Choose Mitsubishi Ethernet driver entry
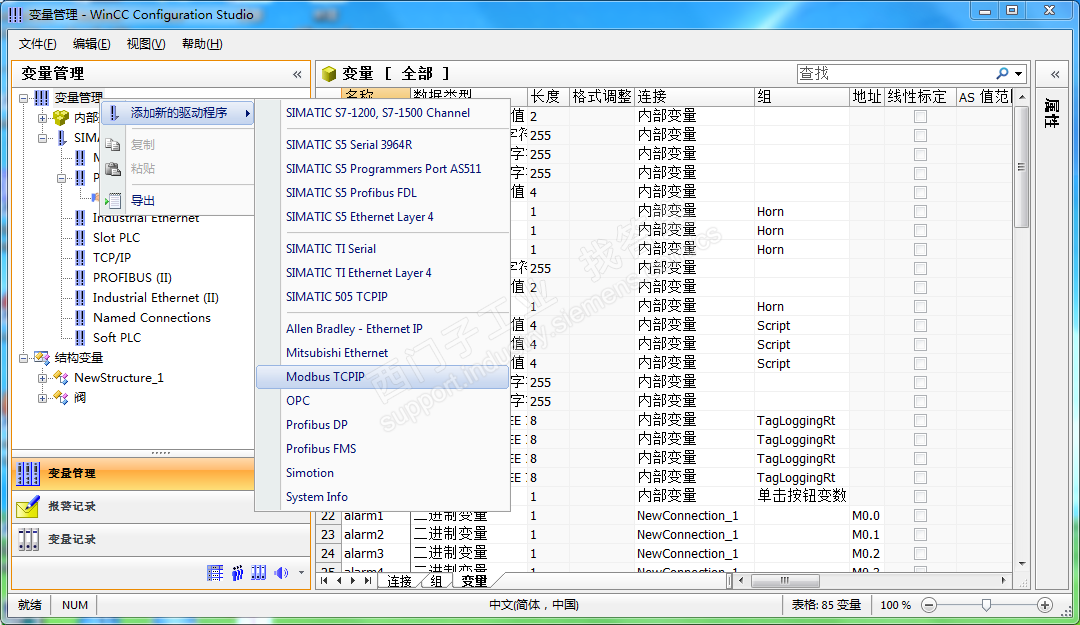Viewport: 1080px width, 625px height. pos(382,353)
